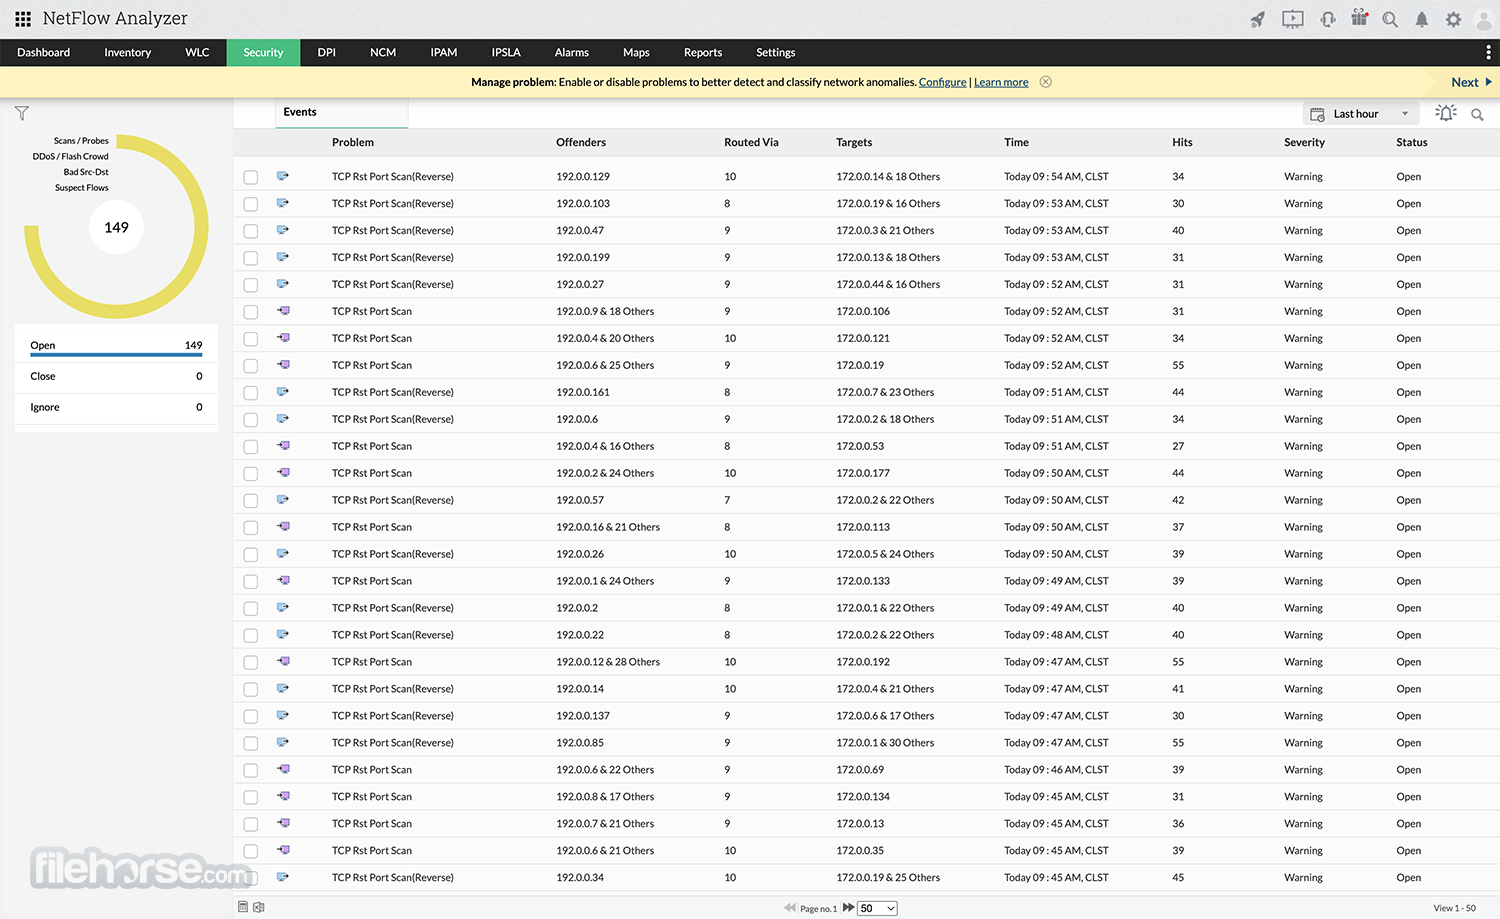Check the row for offender 192.0.0.27
The height and width of the screenshot is (919, 1500).
[x=251, y=285]
